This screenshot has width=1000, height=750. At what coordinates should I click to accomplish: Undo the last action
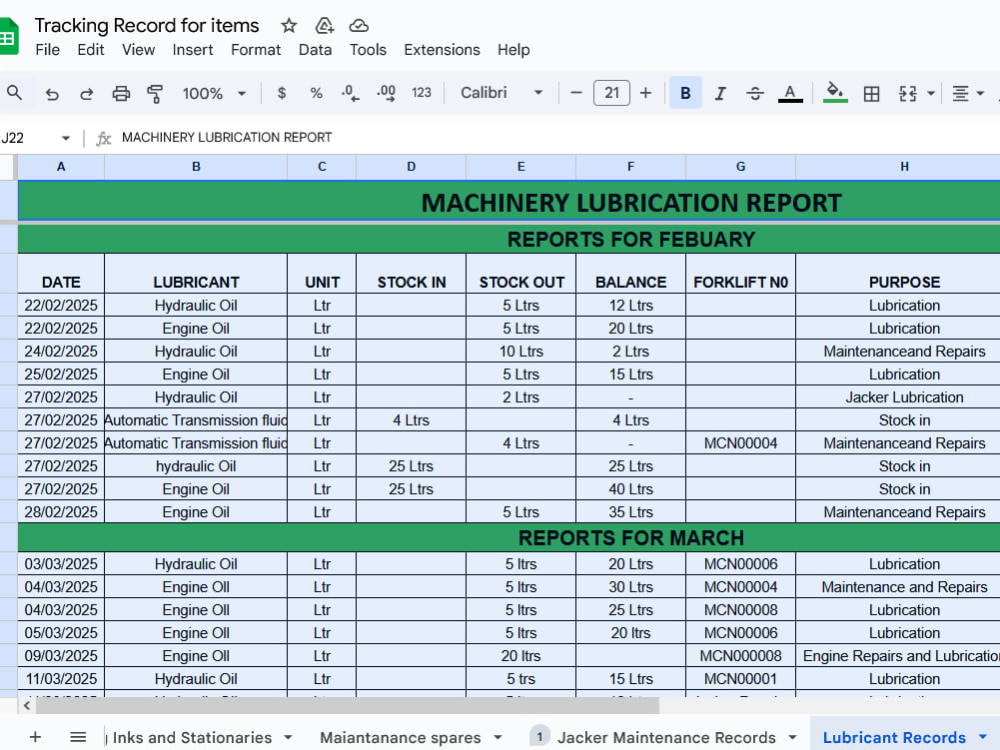[52, 94]
